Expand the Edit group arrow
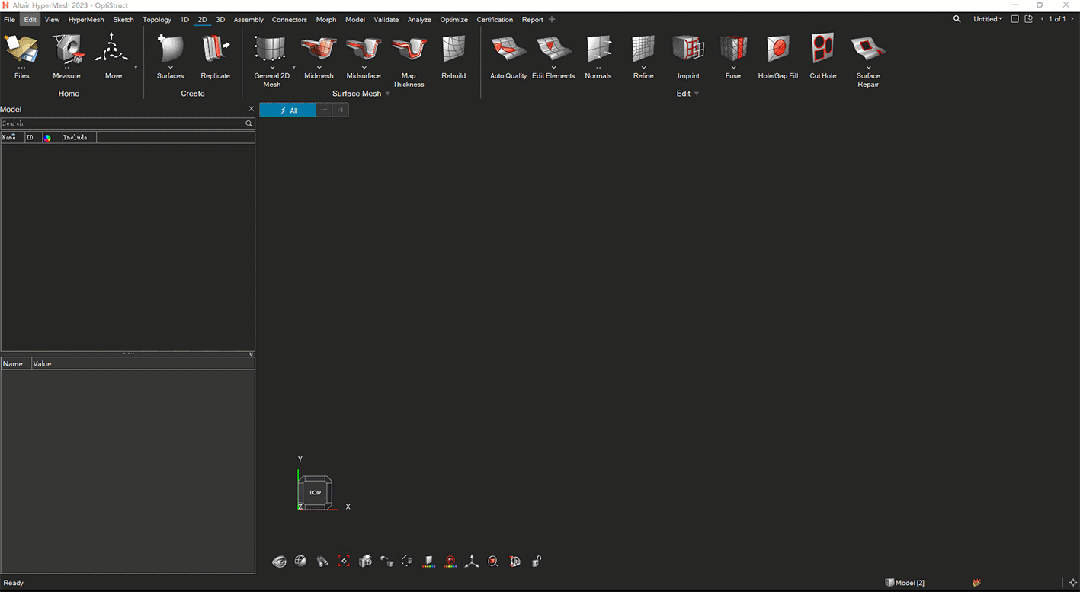Image resolution: width=1080 pixels, height=592 pixels. click(x=696, y=94)
